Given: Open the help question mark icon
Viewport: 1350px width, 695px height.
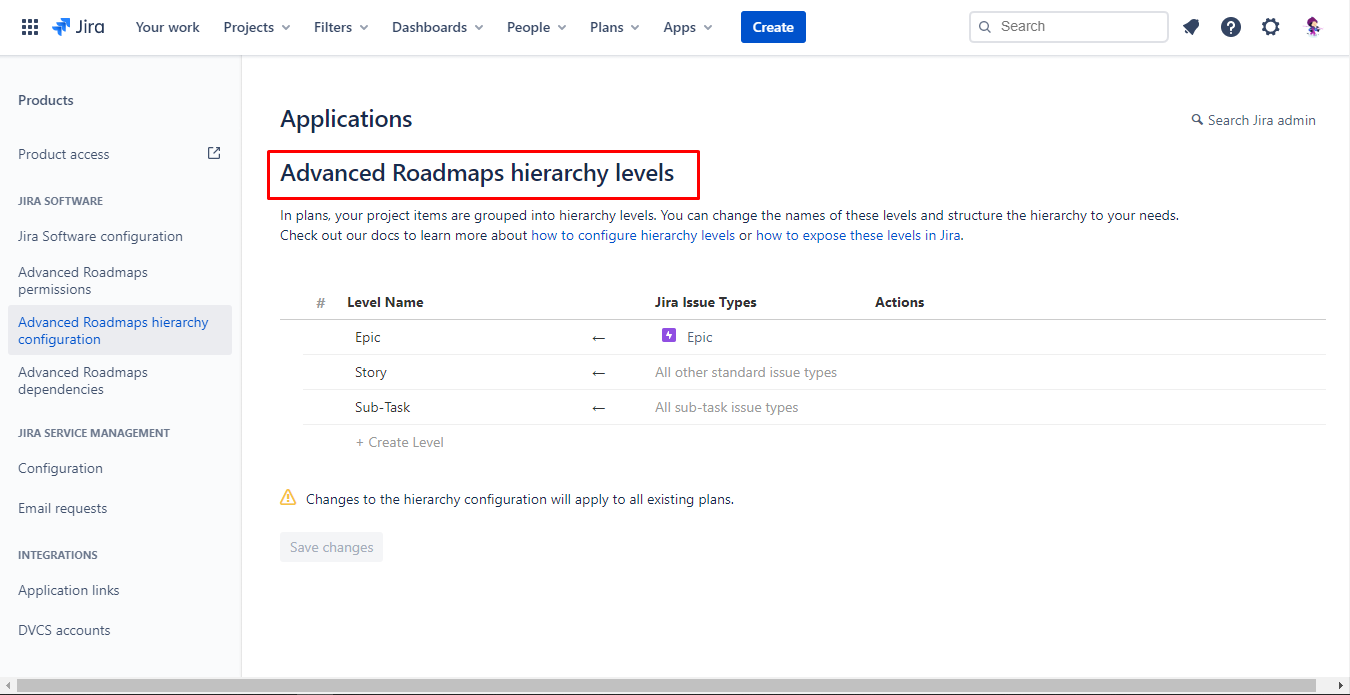Looking at the screenshot, I should [1230, 26].
